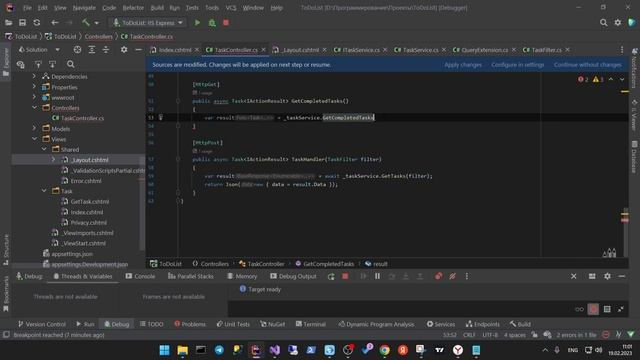Click the red Stop button in main toolbar

[x=226, y=23]
